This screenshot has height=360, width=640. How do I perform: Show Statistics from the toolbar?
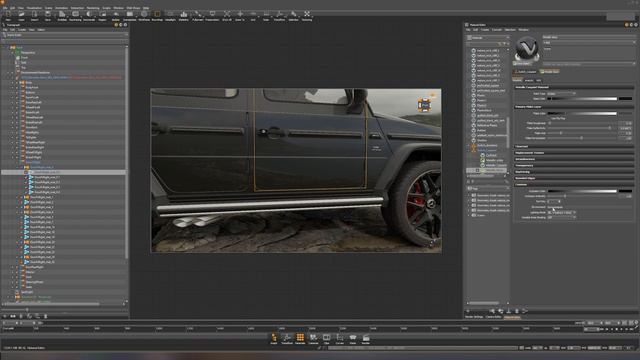point(184,16)
